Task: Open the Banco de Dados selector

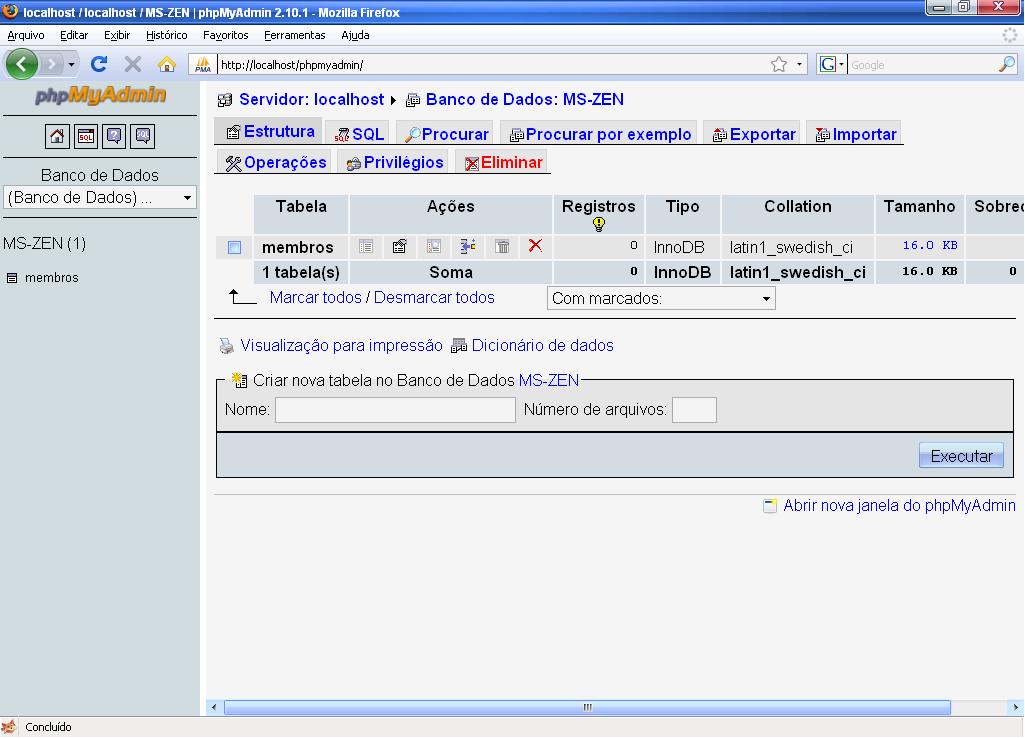Action: pyautogui.click(x=100, y=198)
